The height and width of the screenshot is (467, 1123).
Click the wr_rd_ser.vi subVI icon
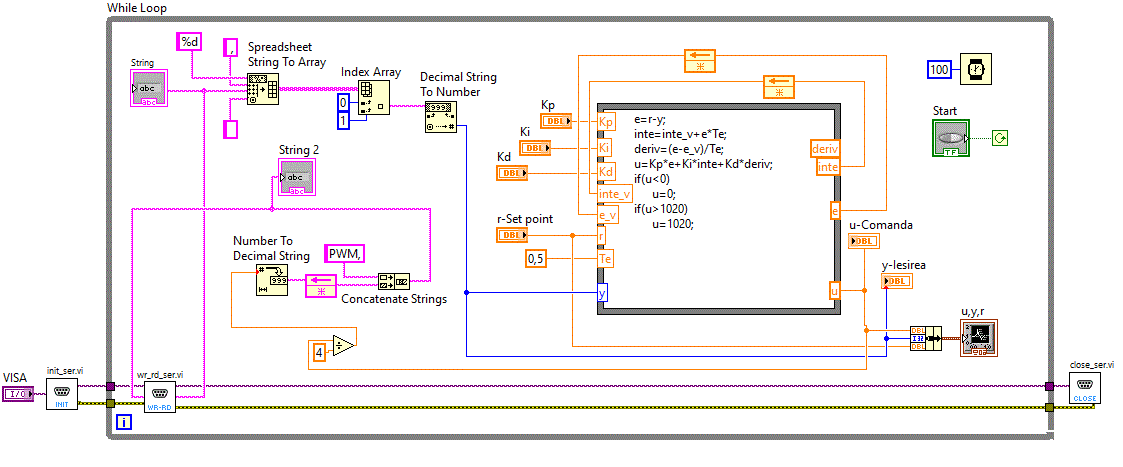click(x=159, y=396)
